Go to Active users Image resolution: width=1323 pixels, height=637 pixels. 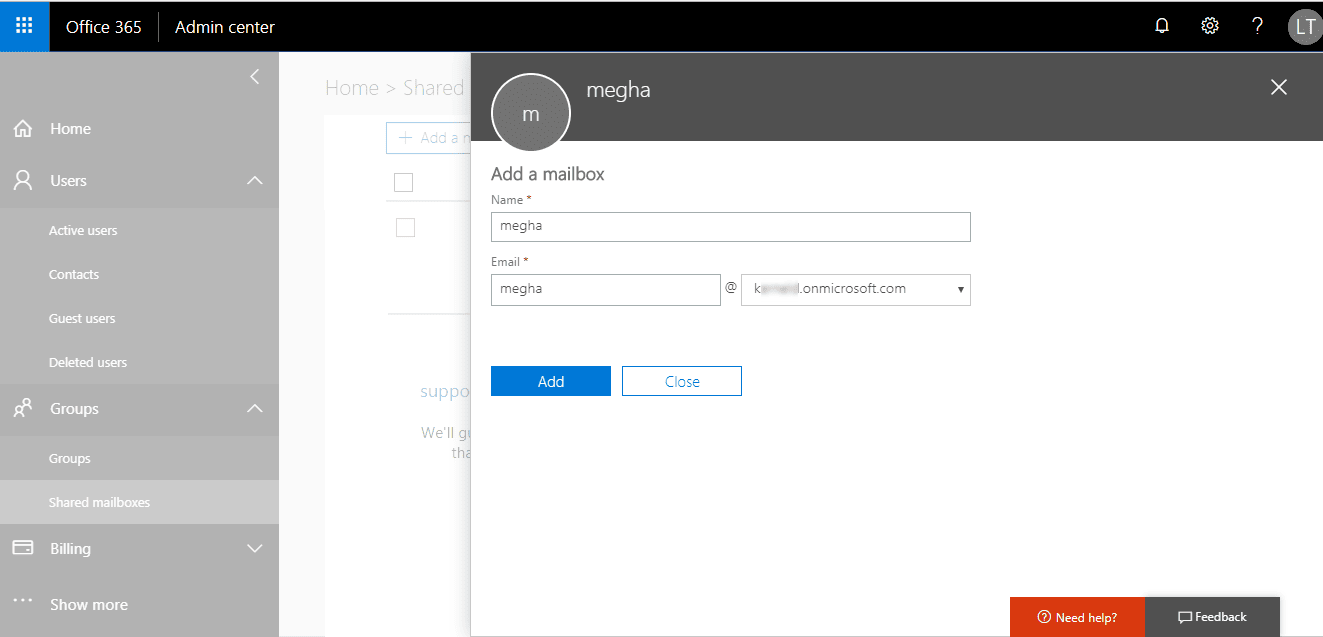coord(83,231)
